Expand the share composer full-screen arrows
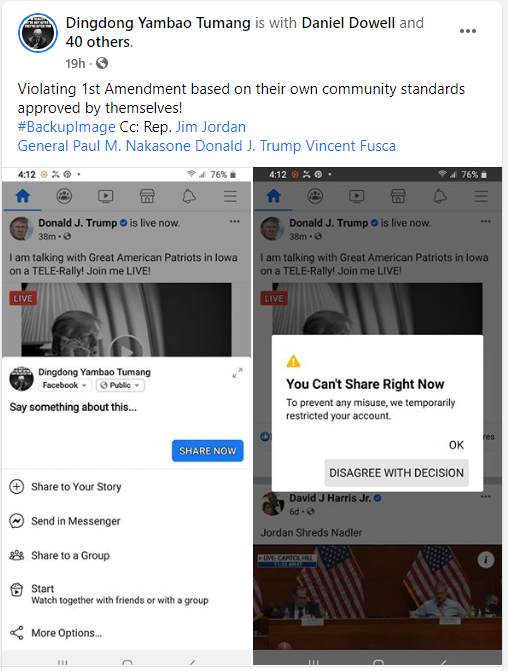Viewport: 508px width, 671px height. [x=238, y=373]
